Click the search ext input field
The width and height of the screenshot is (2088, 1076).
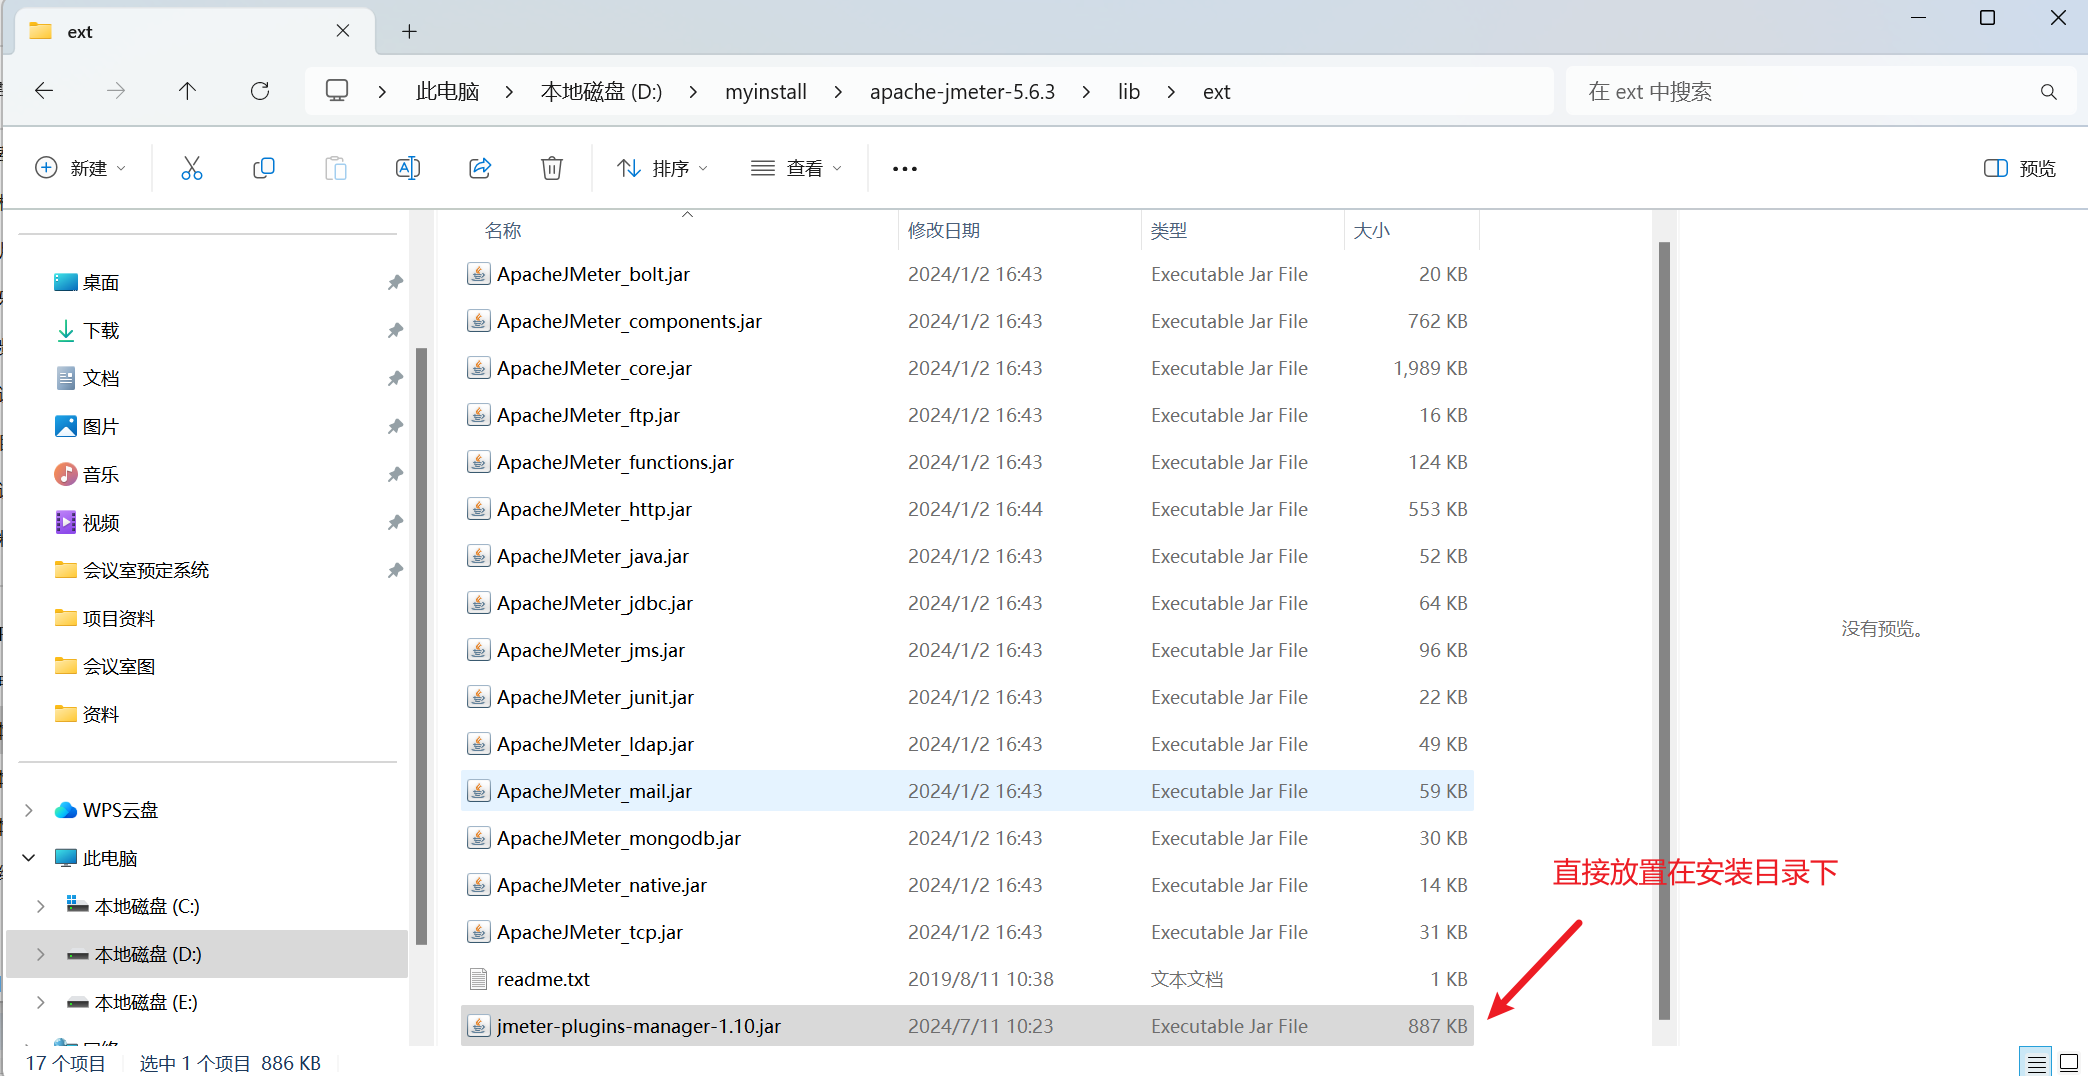click(1821, 92)
